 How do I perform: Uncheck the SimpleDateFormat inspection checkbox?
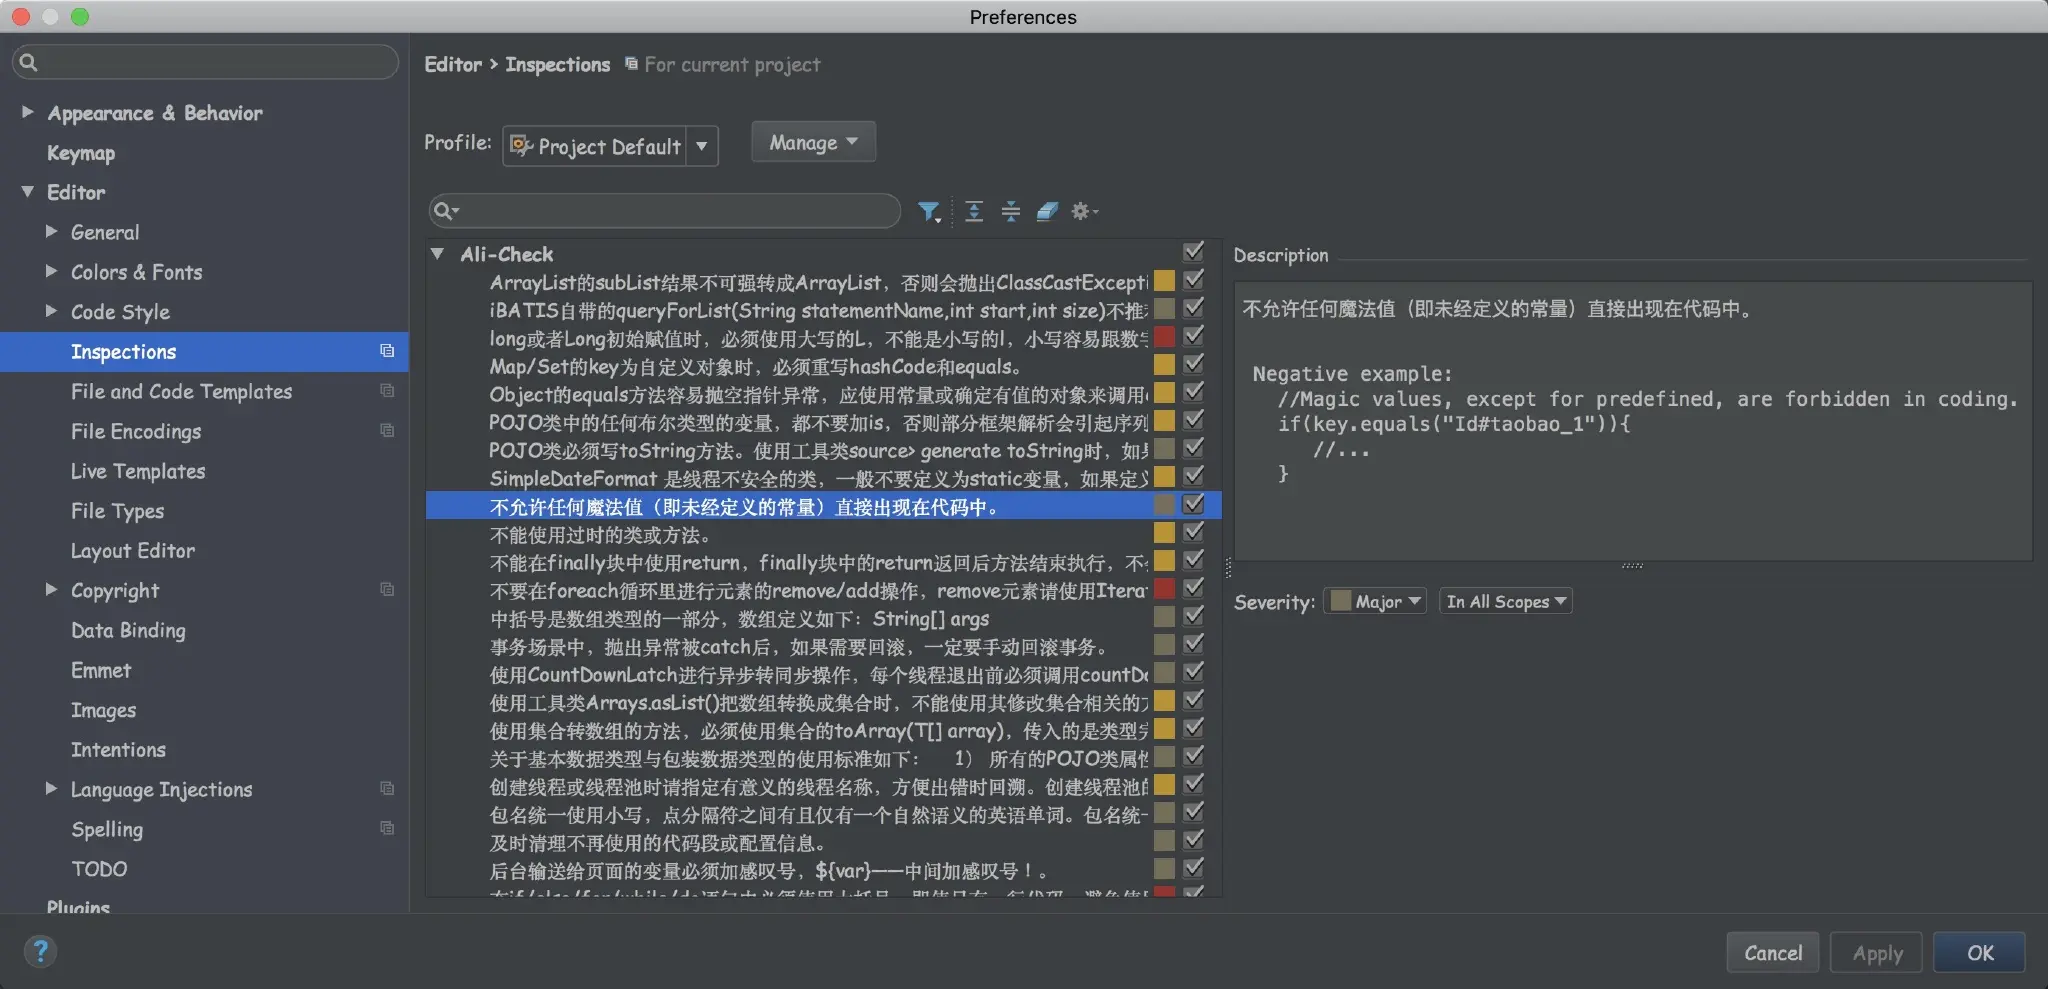click(1193, 476)
